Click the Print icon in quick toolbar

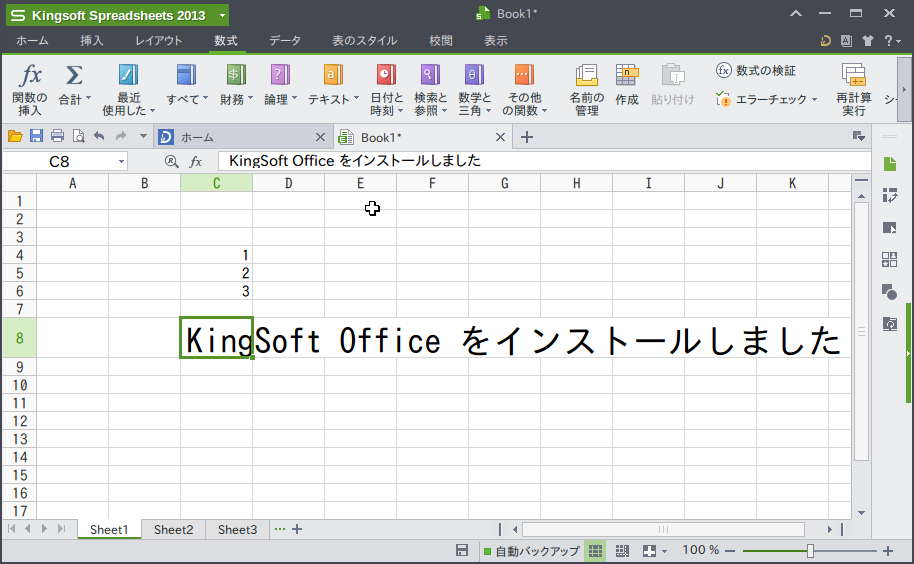click(57, 136)
